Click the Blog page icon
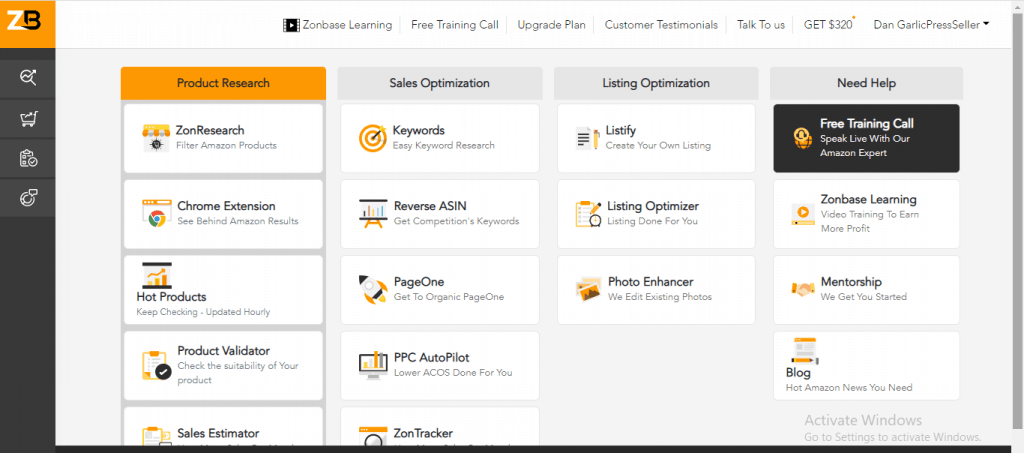 803,350
